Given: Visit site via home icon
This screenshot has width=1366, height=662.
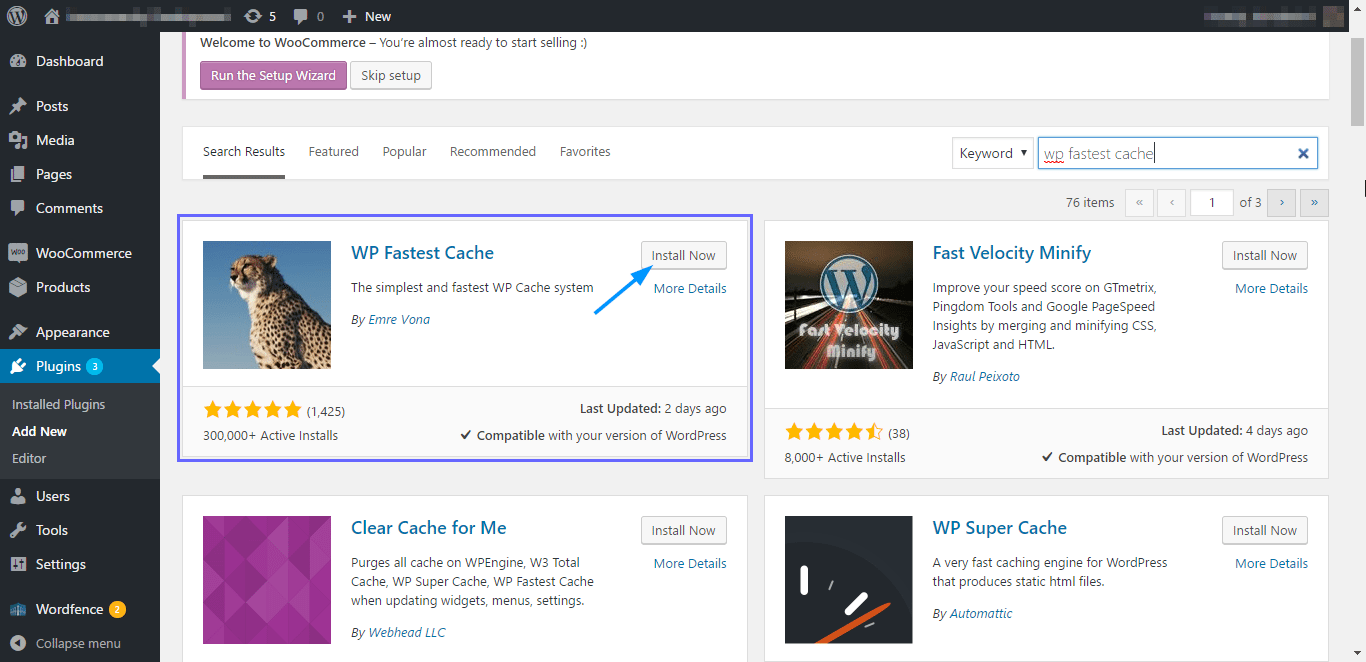Looking at the screenshot, I should tap(52, 16).
